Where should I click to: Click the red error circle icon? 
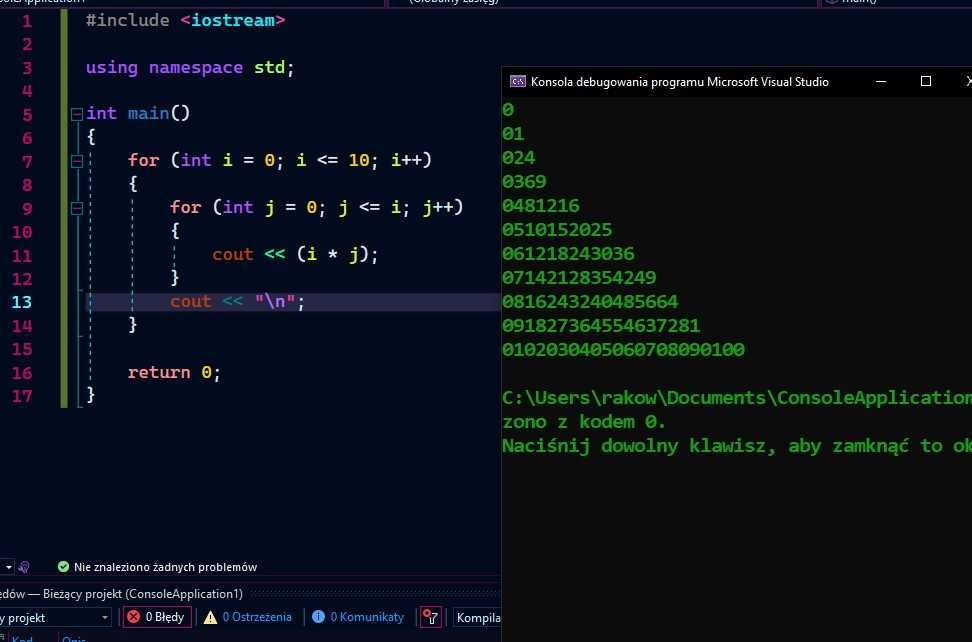tap(133, 617)
